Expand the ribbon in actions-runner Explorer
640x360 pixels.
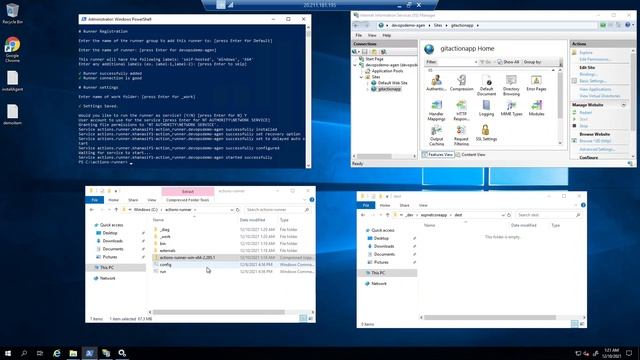click(304, 200)
